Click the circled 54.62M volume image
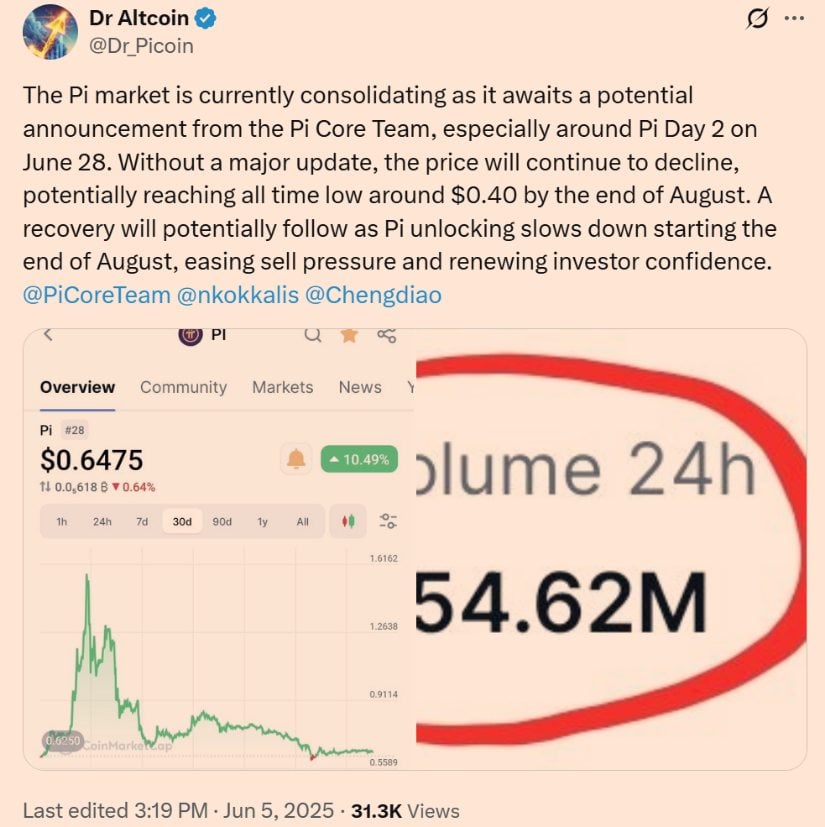This screenshot has height=827, width=825. tap(611, 549)
